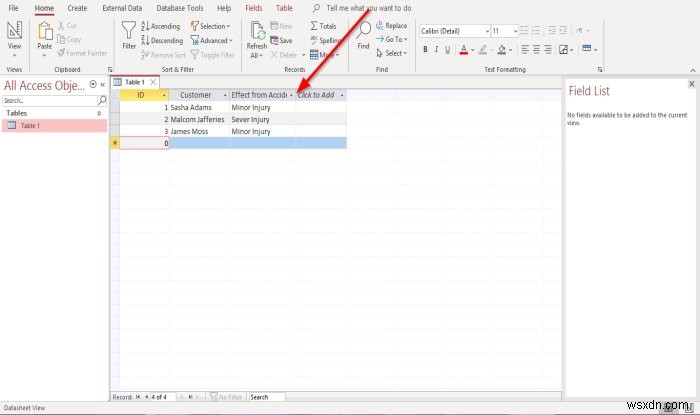Click the Gridlines icon
Image resolution: width=700 pixels, height=415 pixels.
click(x=563, y=50)
